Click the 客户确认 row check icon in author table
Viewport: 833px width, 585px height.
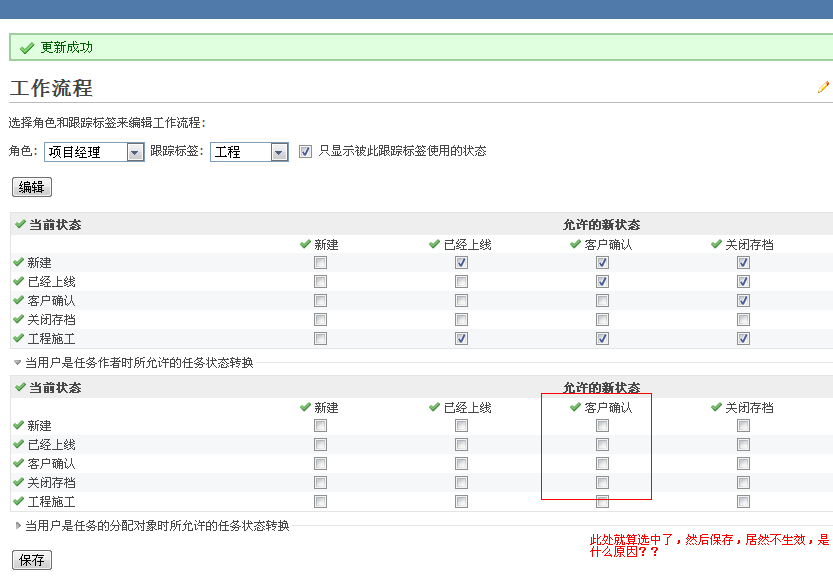19,463
